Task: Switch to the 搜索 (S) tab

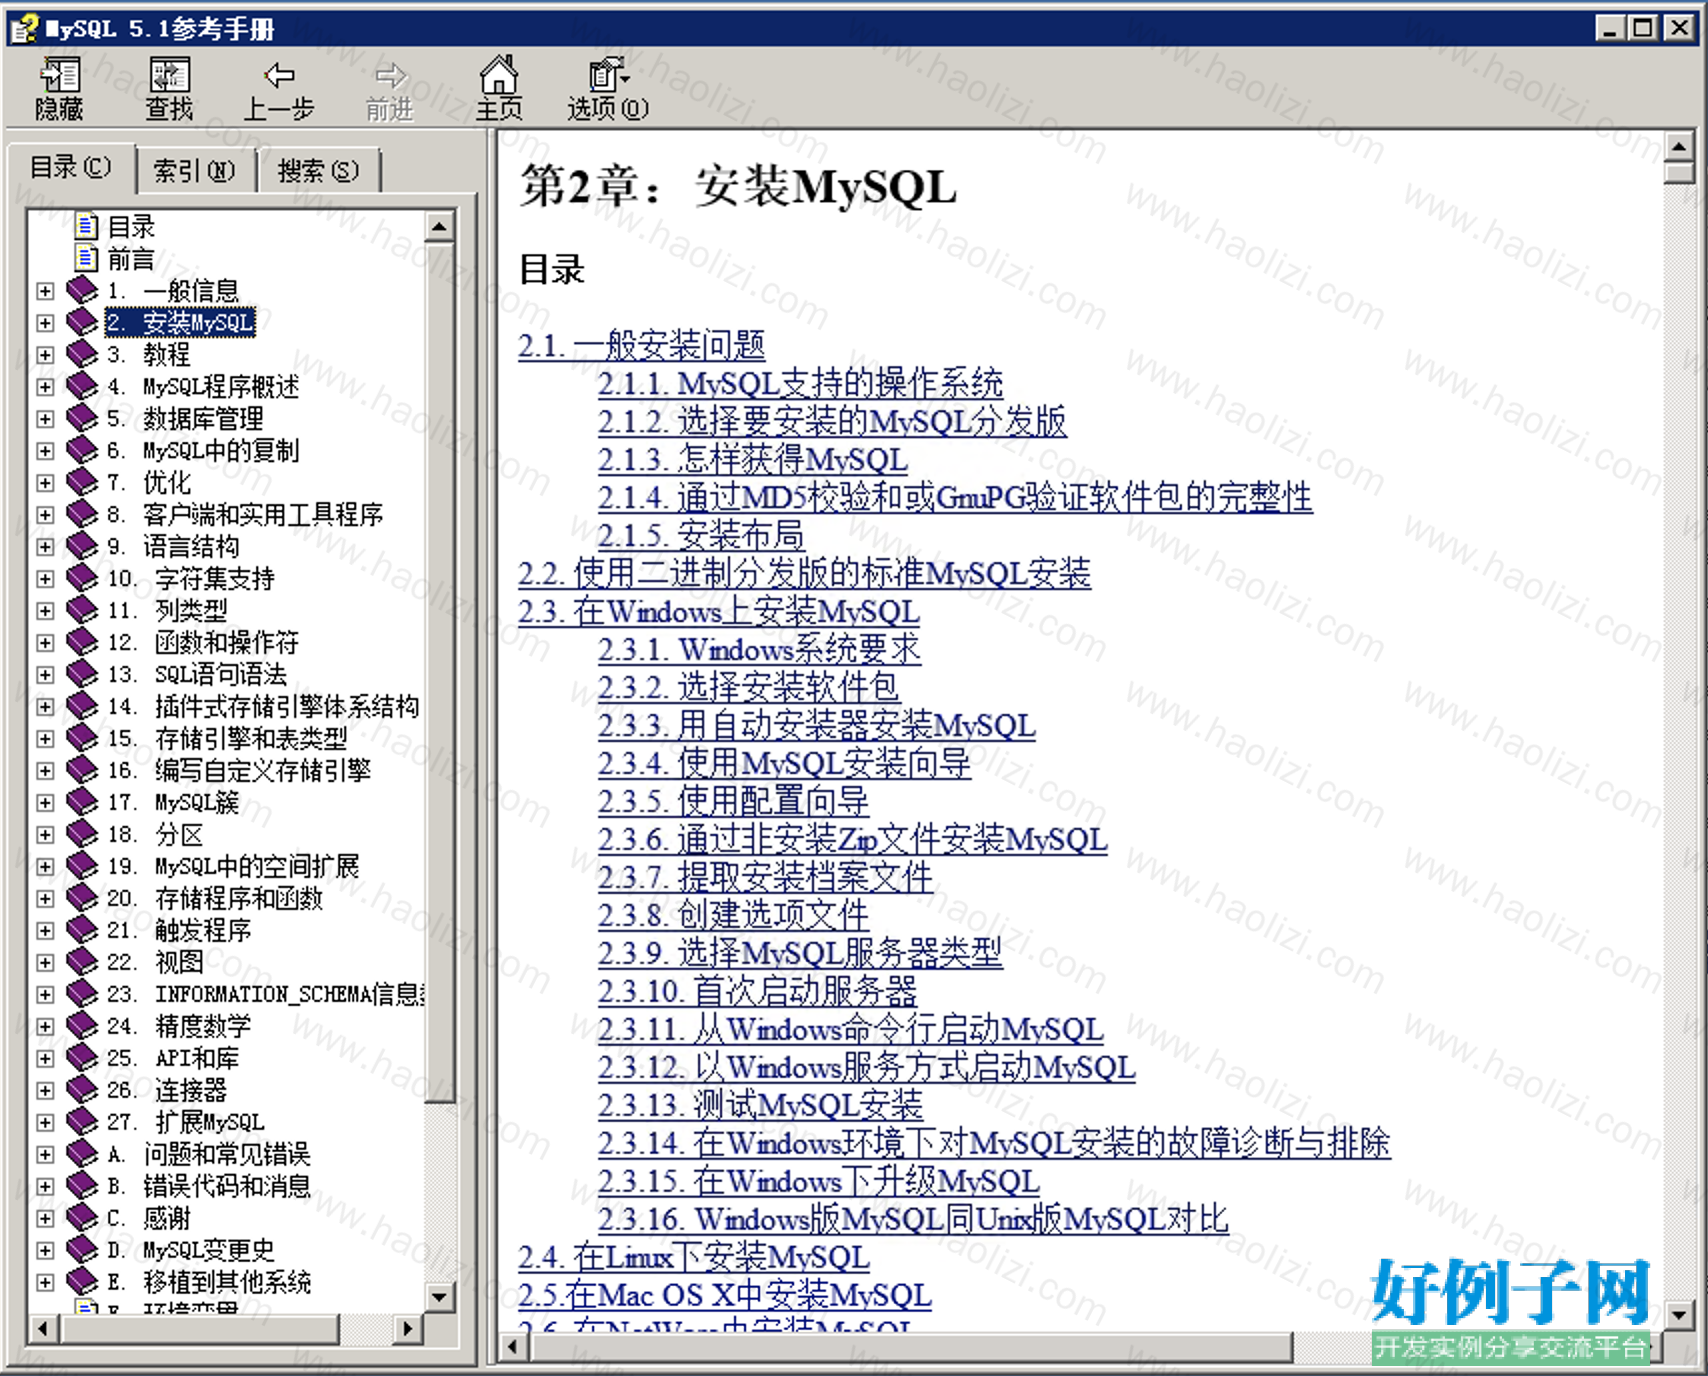Action: (318, 171)
